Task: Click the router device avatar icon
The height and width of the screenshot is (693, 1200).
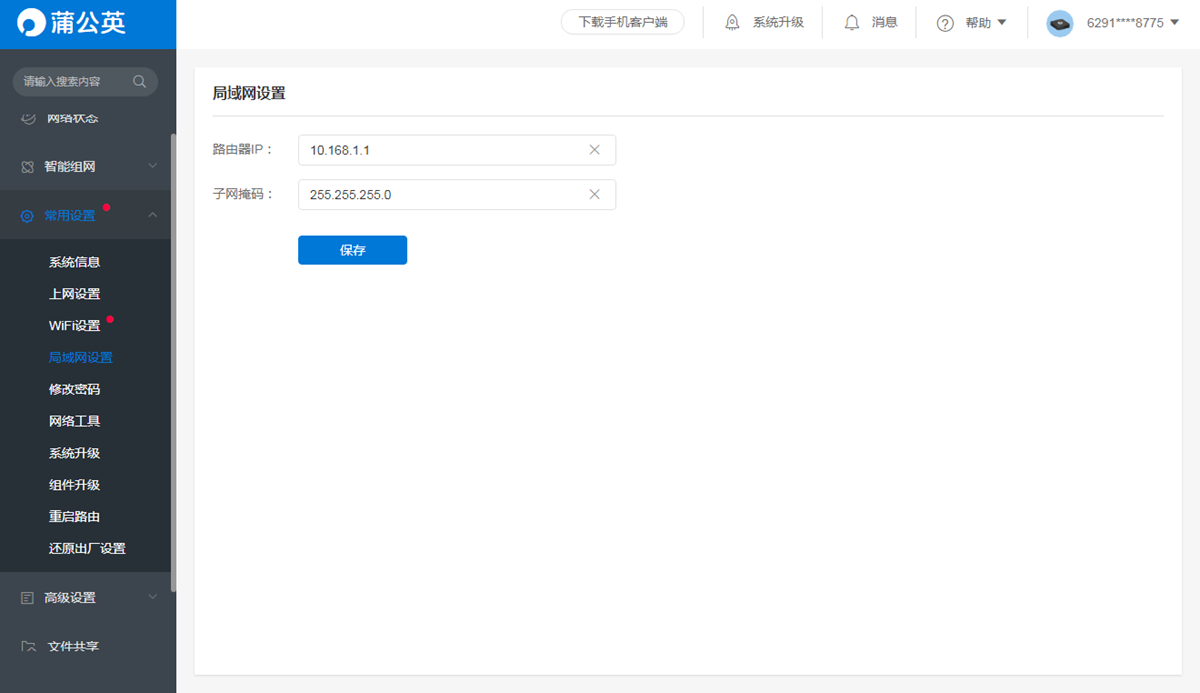Action: (1060, 23)
